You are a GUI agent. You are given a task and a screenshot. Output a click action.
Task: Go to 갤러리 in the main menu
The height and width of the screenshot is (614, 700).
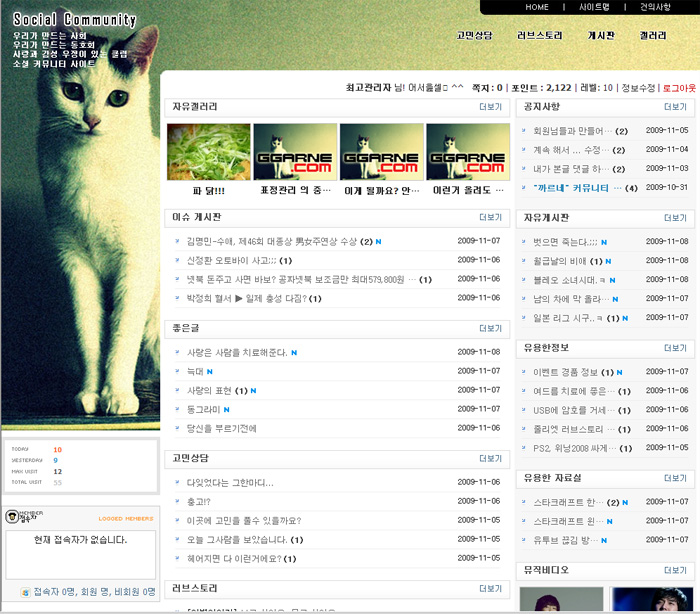[x=653, y=35]
